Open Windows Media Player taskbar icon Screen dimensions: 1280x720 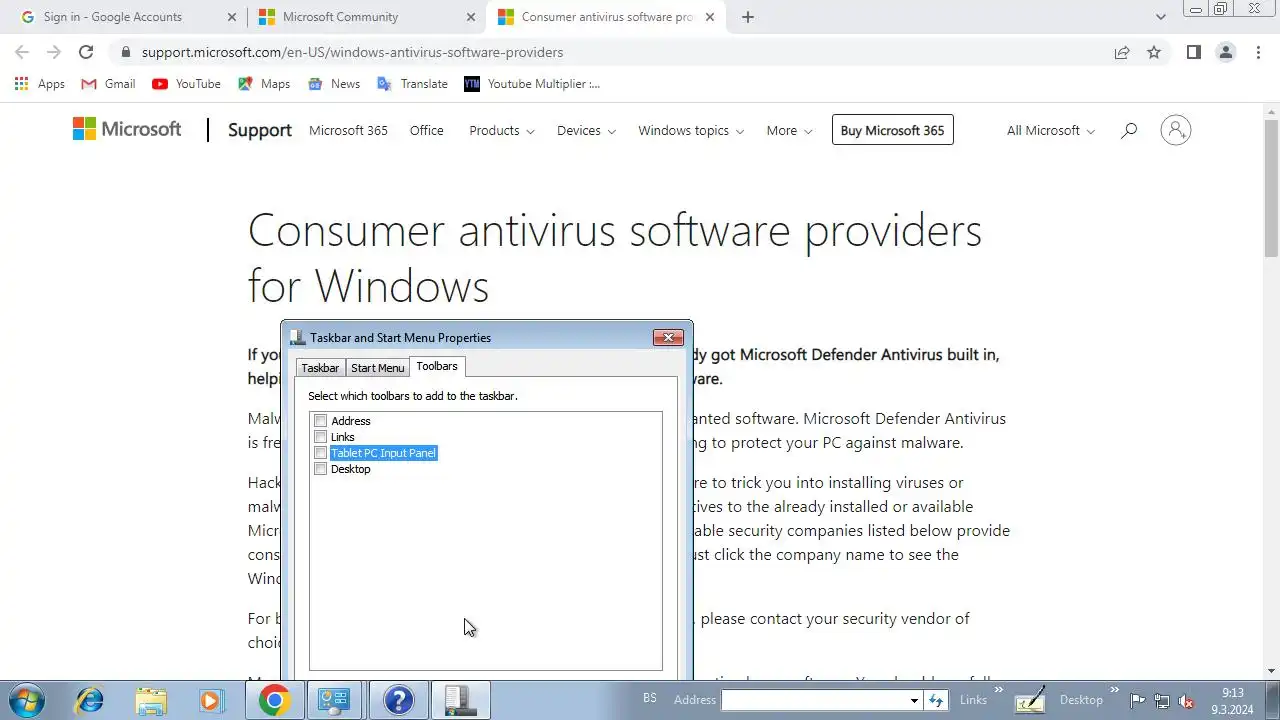(x=211, y=700)
